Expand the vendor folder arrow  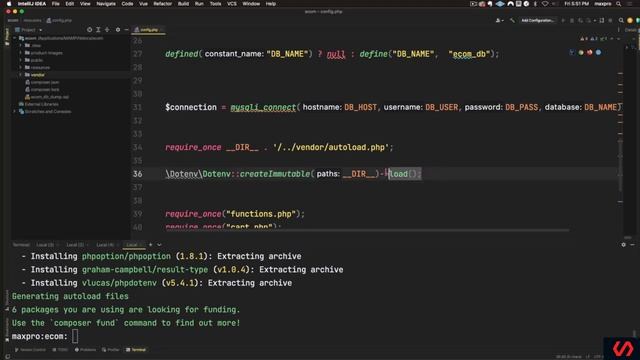coord(21,75)
